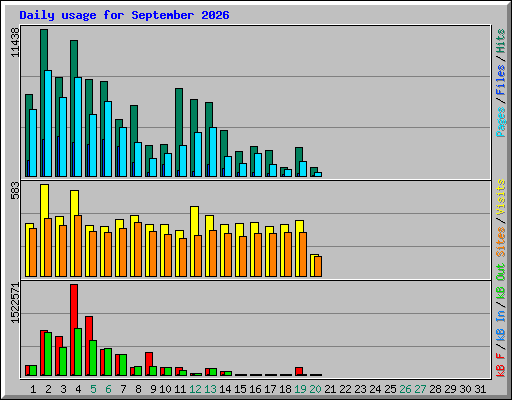The image size is (512, 400).
Task: Click day label 30 on the x-axis
Action: coord(465,389)
